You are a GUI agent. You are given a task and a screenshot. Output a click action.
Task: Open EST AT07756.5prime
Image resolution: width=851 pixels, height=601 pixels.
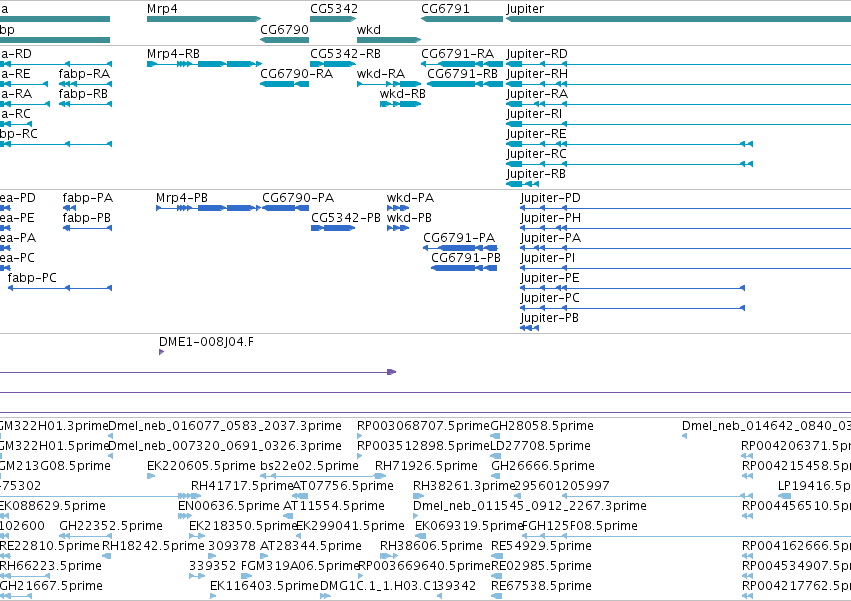[343, 486]
